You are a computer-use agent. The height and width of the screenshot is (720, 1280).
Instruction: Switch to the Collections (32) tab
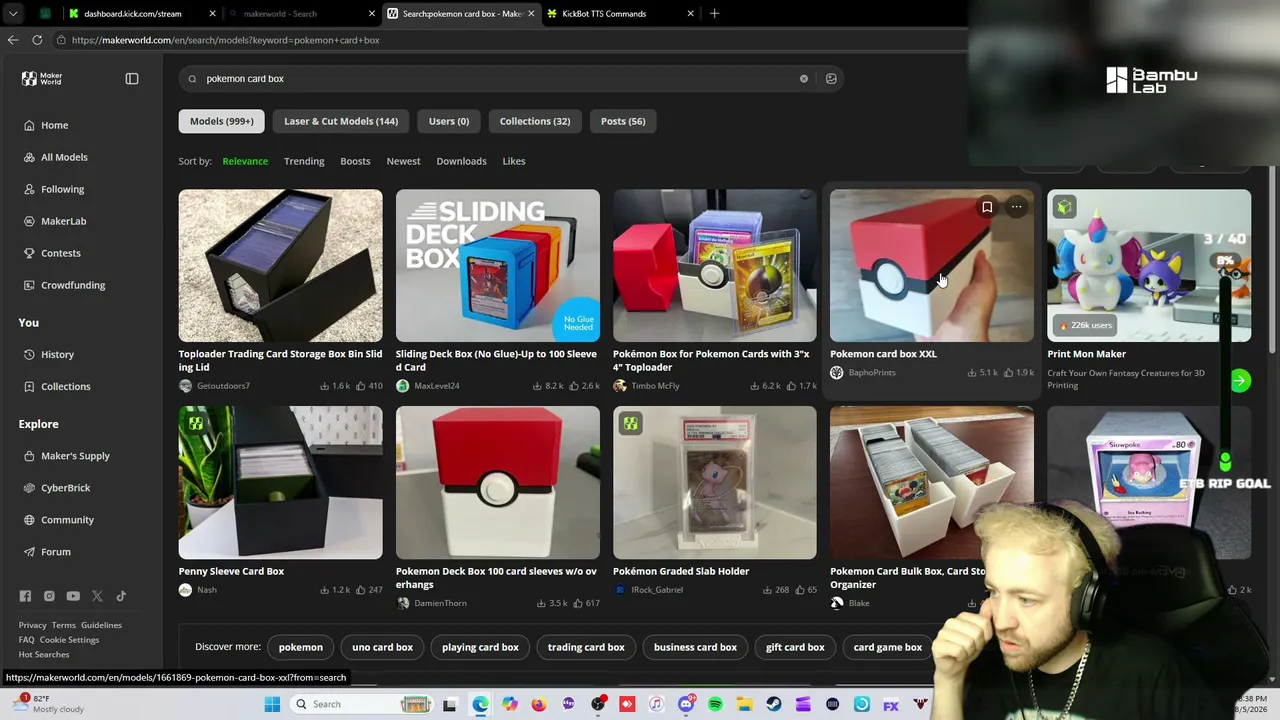(x=535, y=121)
